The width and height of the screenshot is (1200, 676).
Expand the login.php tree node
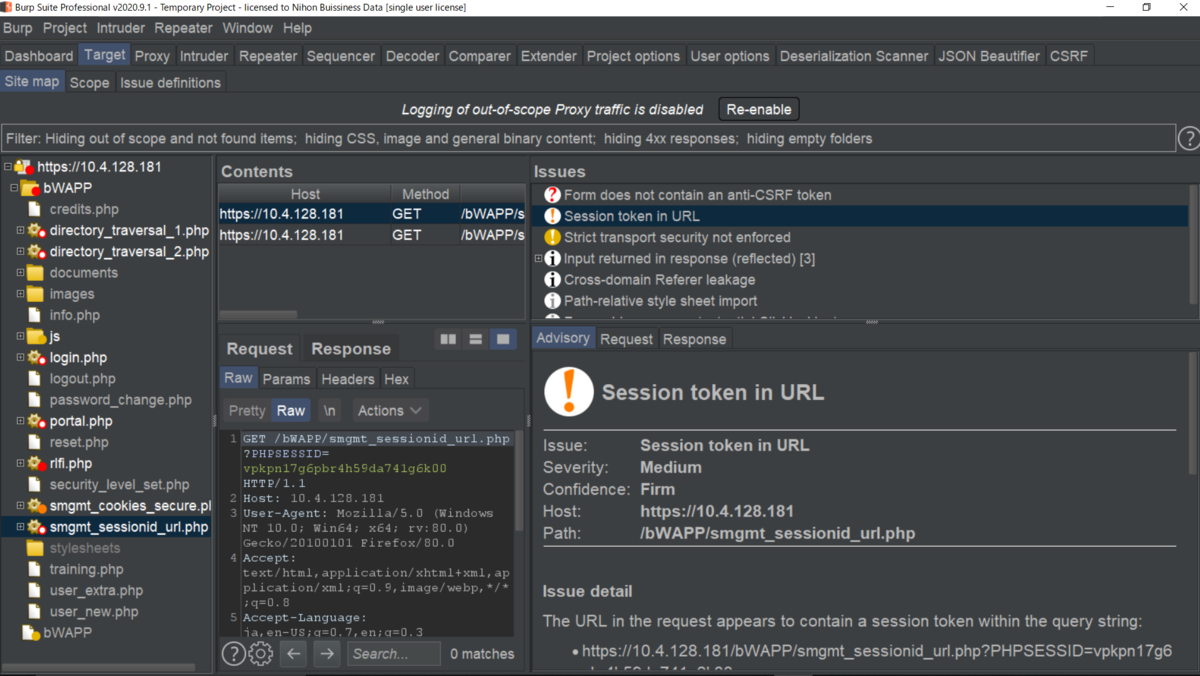pyautogui.click(x=20, y=357)
